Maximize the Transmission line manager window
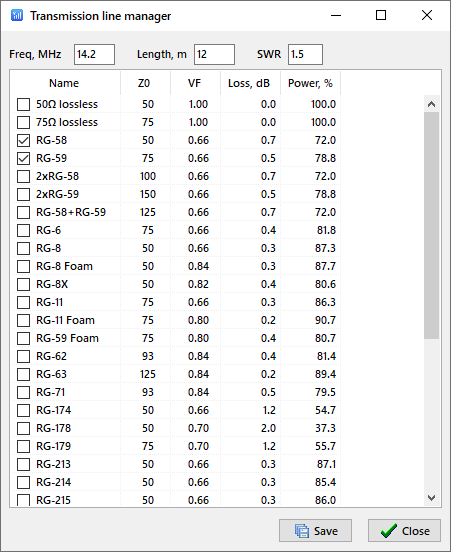This screenshot has width=451, height=552. (x=381, y=15)
